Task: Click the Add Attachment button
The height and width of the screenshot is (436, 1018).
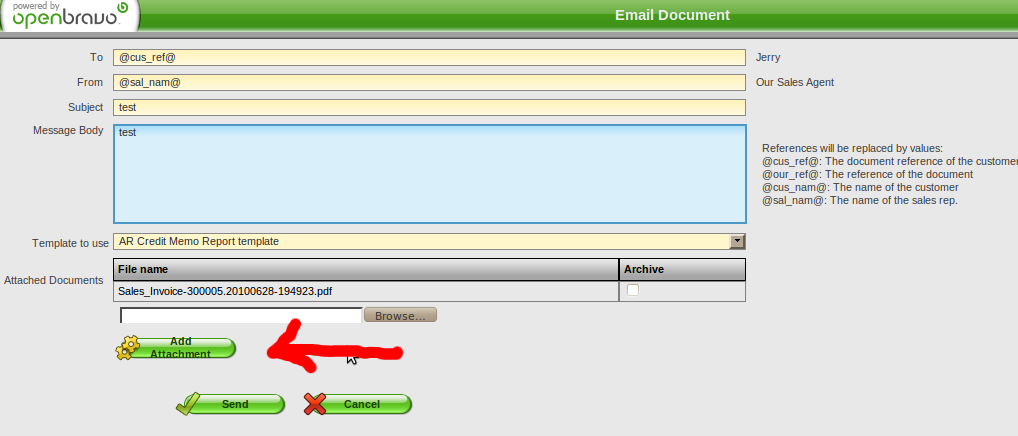Action: (x=176, y=348)
